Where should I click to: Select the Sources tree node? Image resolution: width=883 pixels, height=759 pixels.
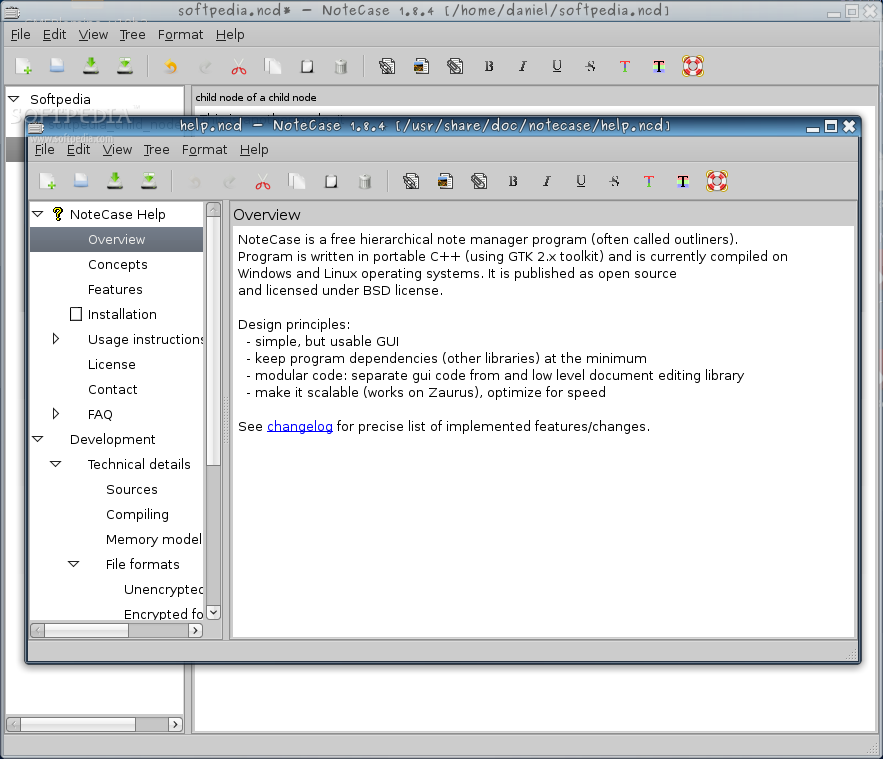click(x=132, y=489)
